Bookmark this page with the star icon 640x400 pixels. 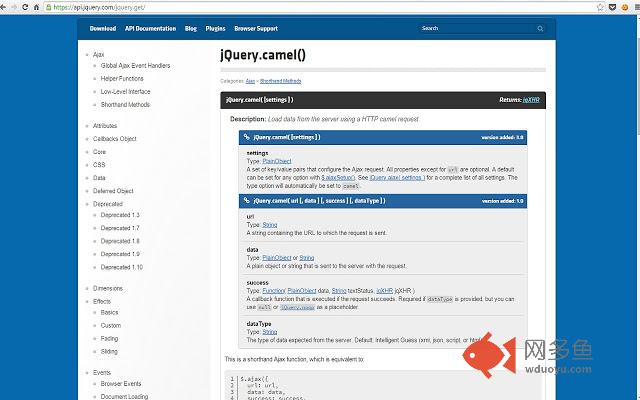(x=600, y=7)
